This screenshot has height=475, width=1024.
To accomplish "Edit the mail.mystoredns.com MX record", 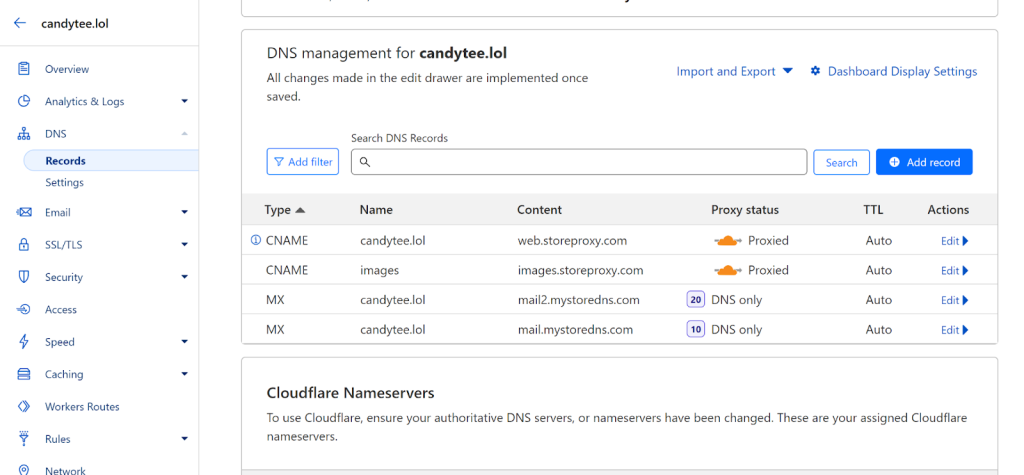I will coord(954,329).
